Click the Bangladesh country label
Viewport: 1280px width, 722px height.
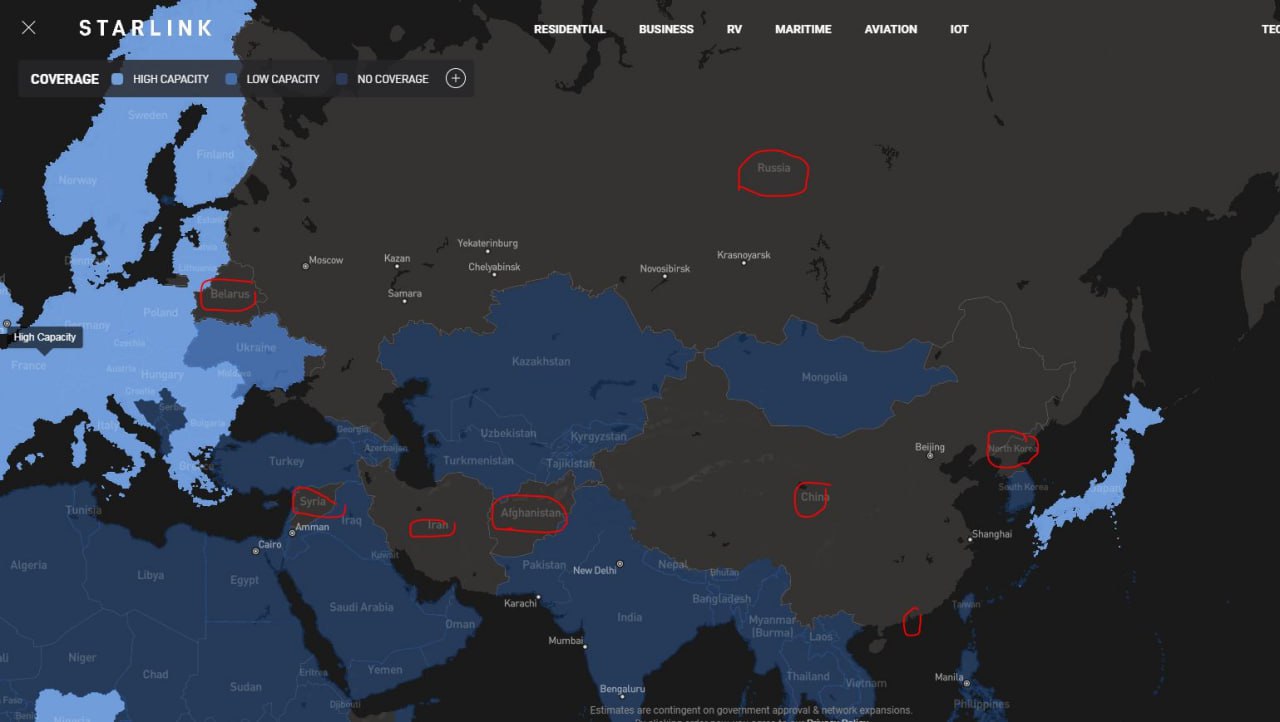(722, 599)
